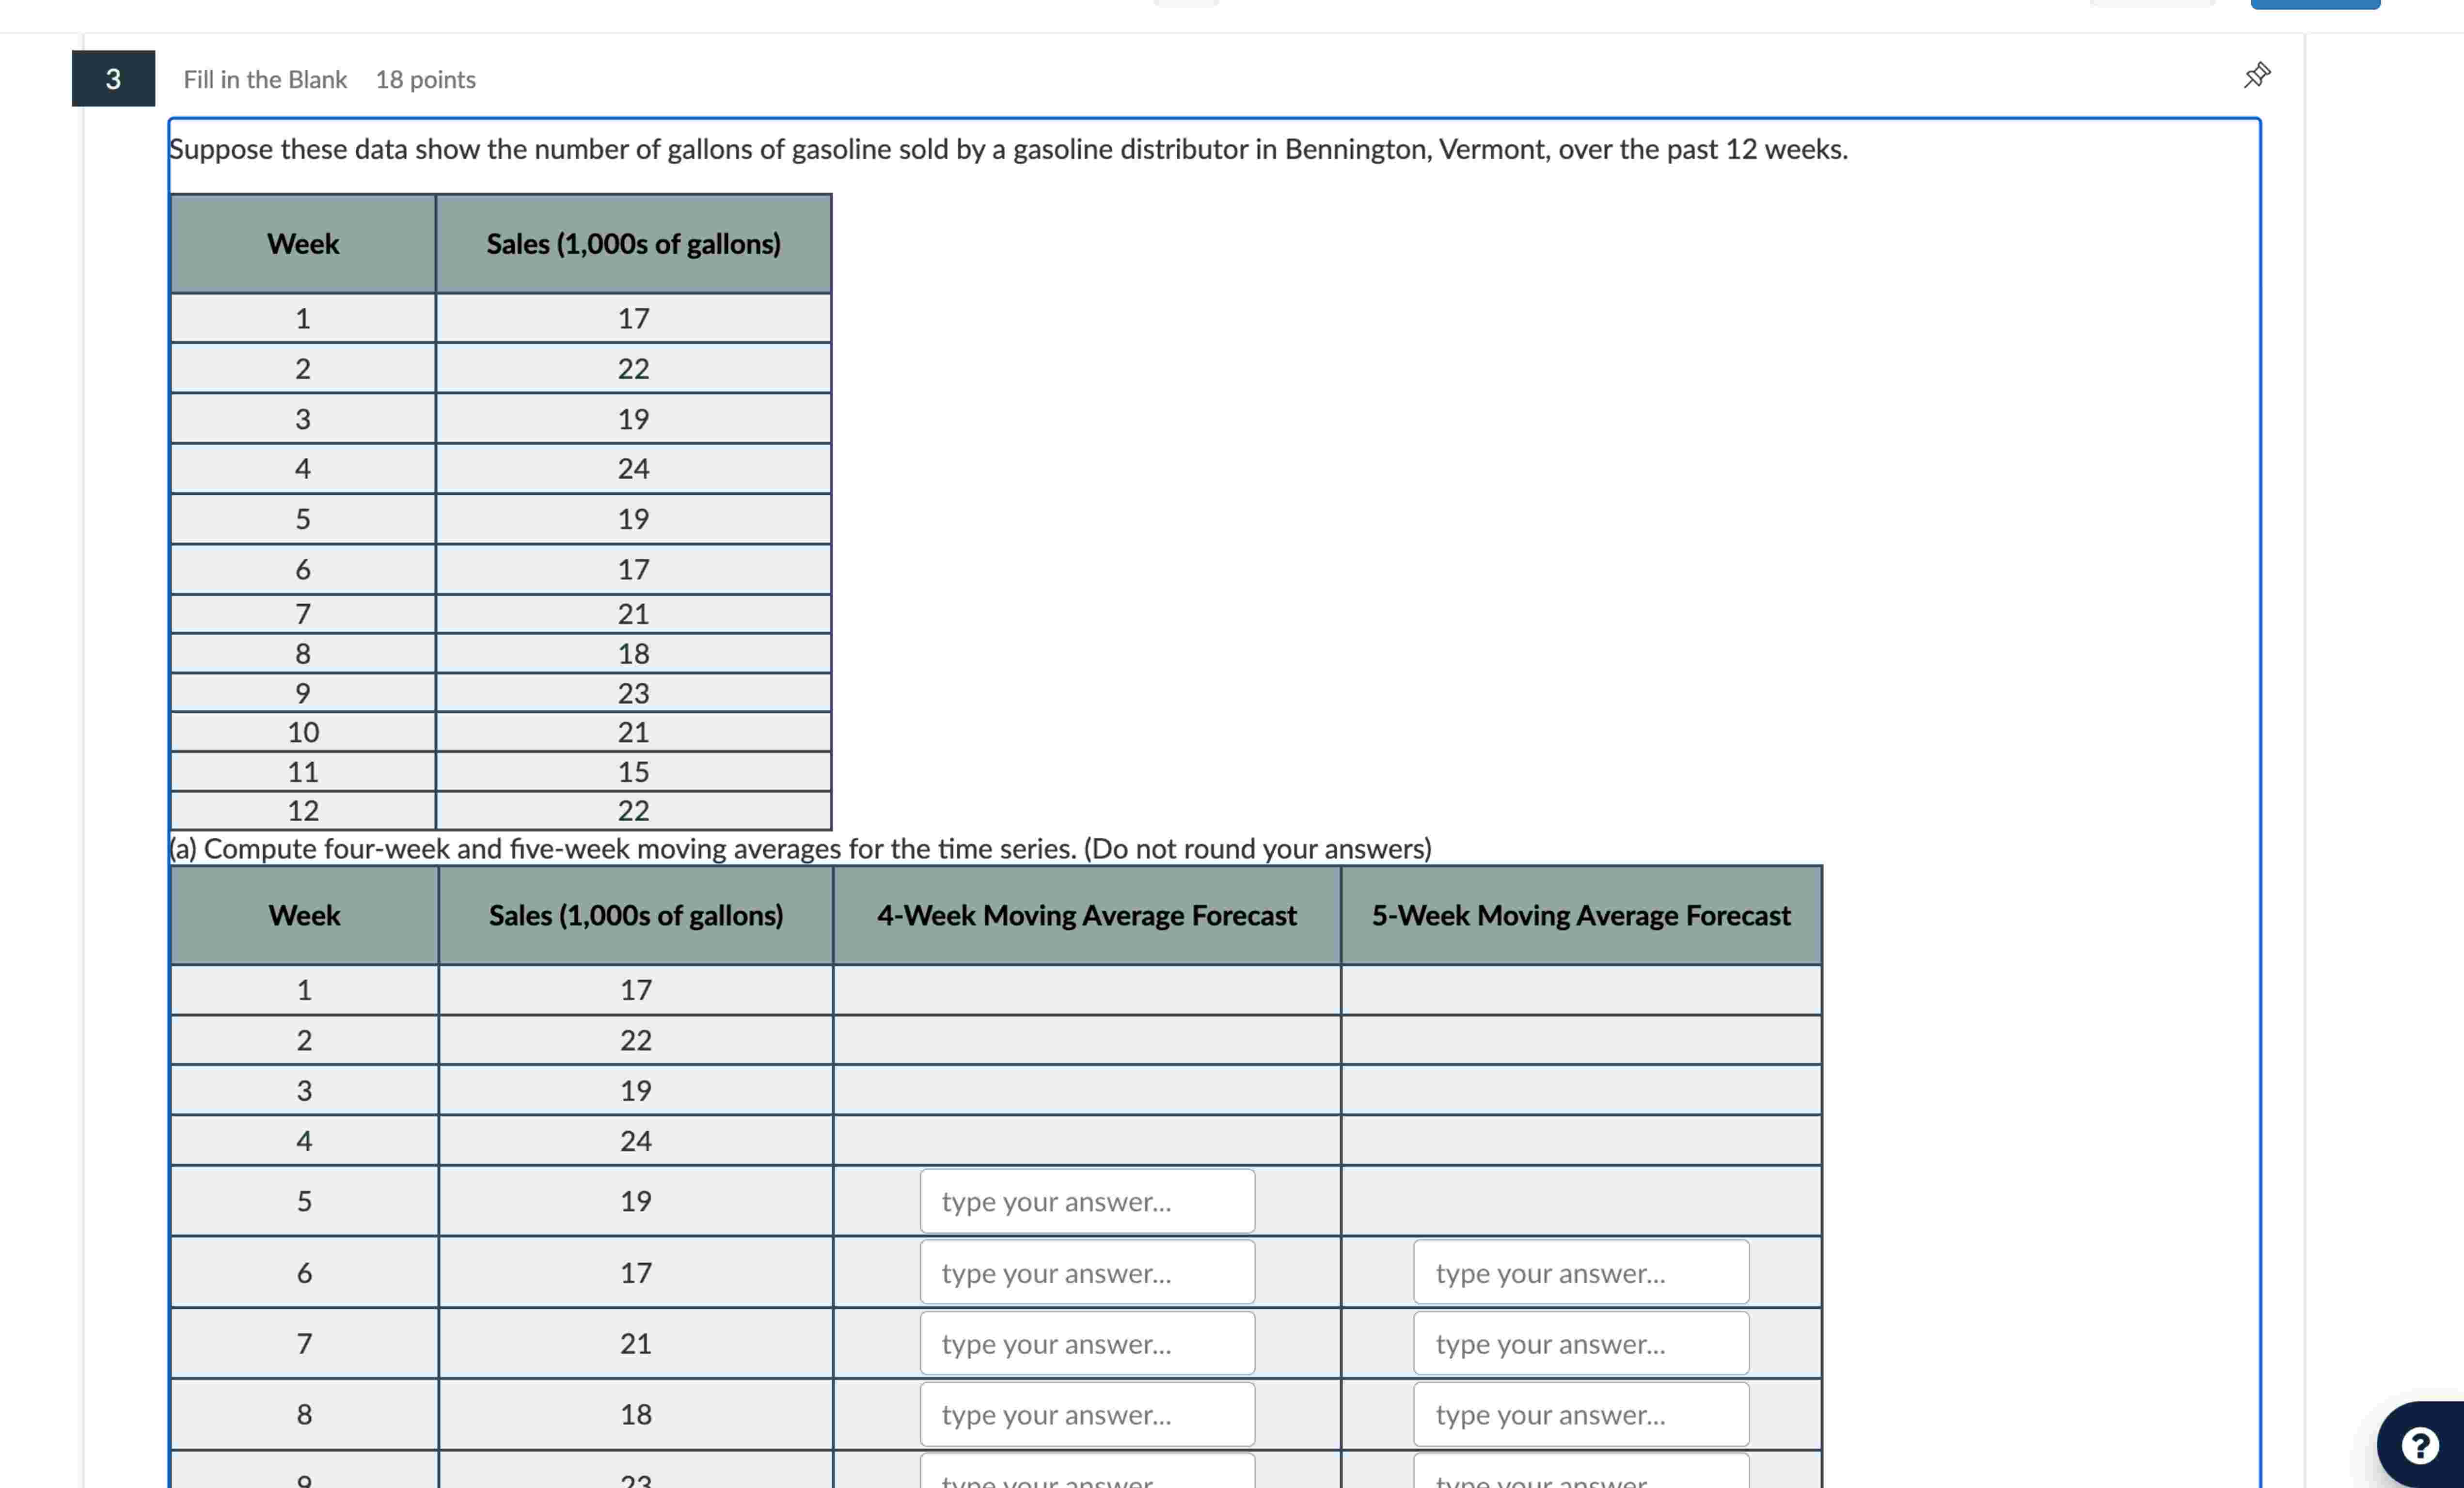Click week 6 five-week moving average input
This screenshot has height=1488, width=2464.
pos(1580,1272)
